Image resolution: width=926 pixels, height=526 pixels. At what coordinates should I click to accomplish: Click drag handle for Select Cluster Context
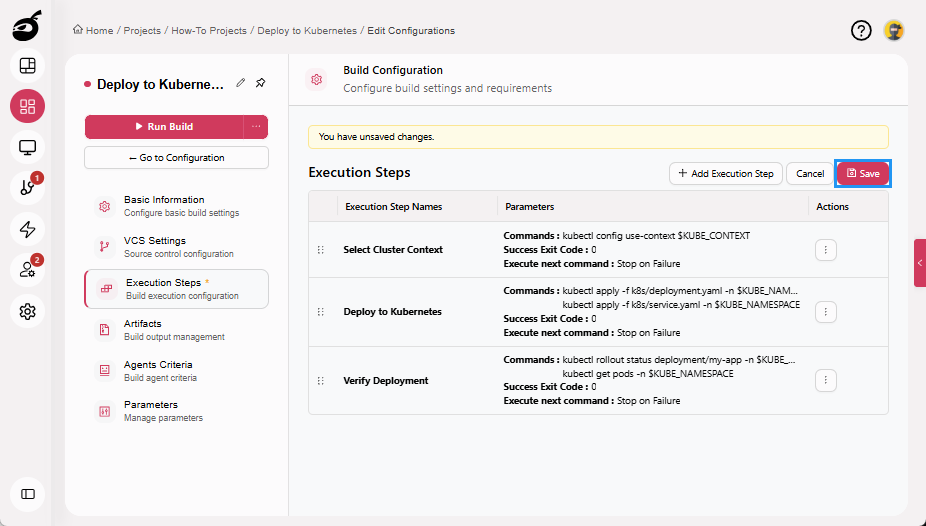(x=321, y=250)
